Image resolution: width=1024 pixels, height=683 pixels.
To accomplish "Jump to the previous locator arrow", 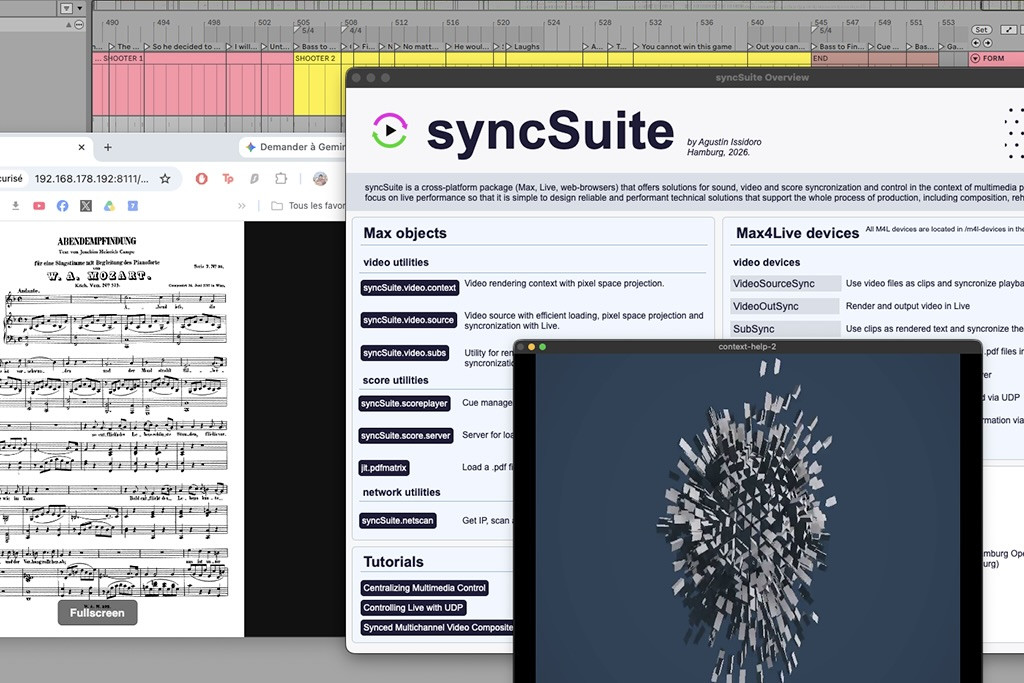I will click(976, 43).
